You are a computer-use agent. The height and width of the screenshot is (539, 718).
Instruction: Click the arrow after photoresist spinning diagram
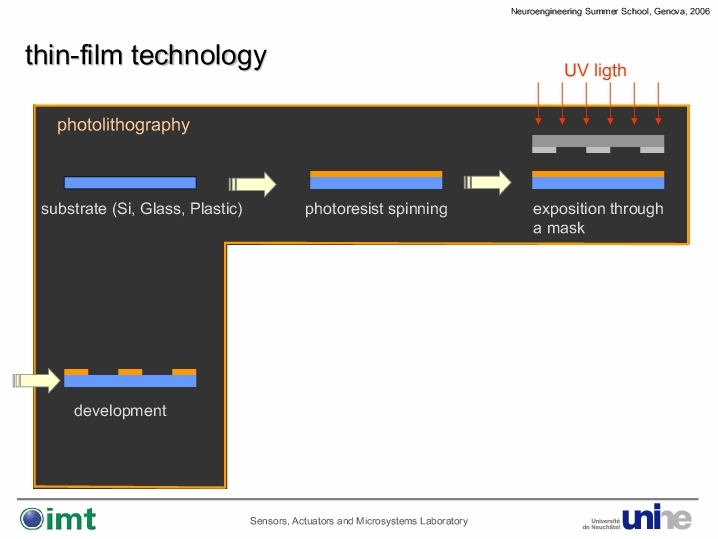point(487,182)
